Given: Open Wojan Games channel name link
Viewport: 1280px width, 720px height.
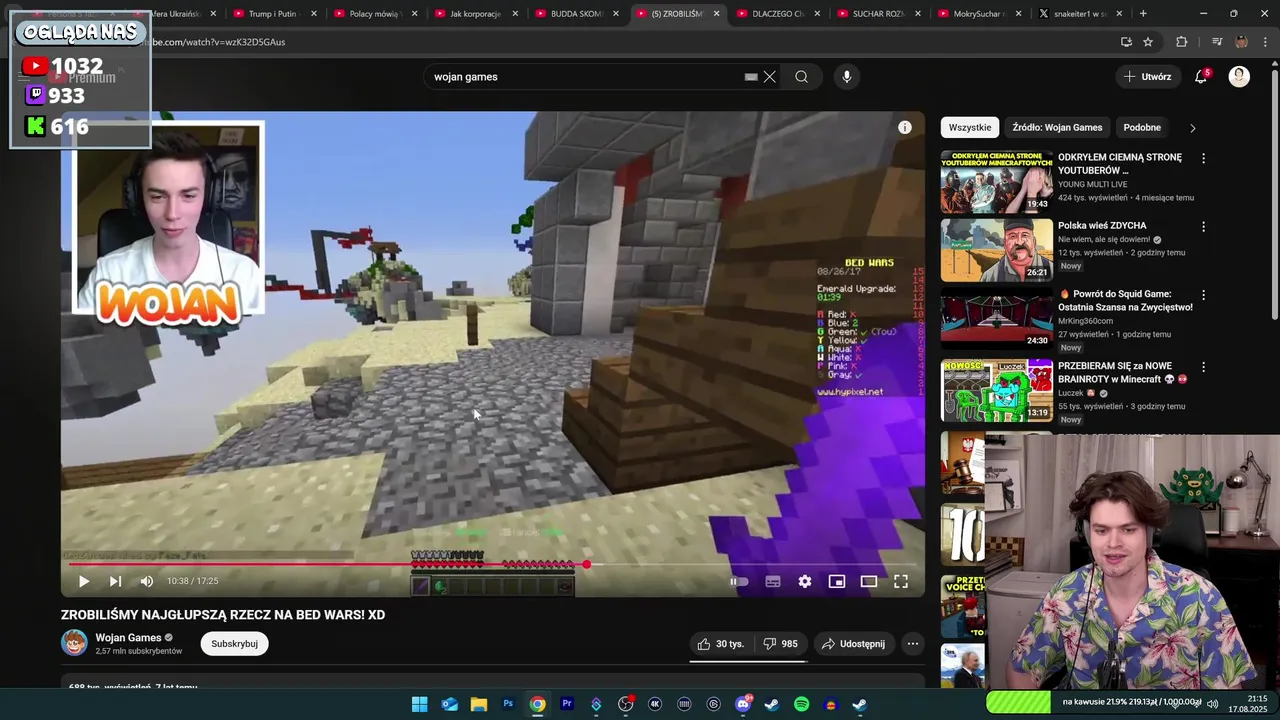Looking at the screenshot, I should [x=128, y=637].
